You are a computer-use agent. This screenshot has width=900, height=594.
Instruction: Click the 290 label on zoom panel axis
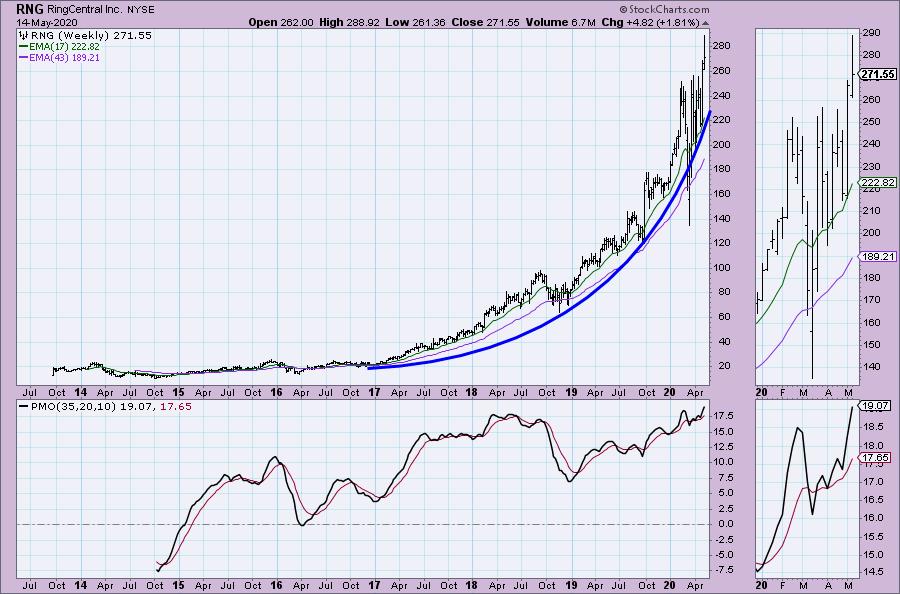pyautogui.click(x=871, y=33)
